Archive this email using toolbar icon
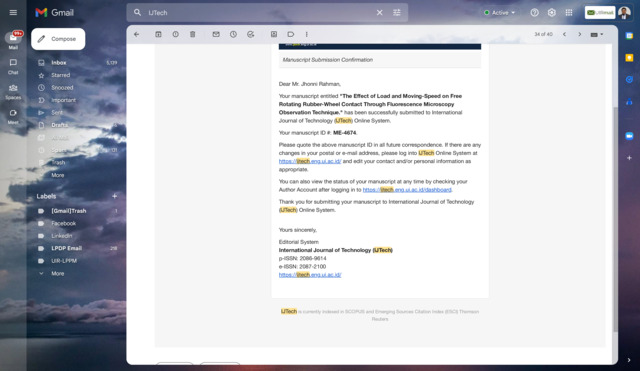The width and height of the screenshot is (640, 371). coord(158,35)
